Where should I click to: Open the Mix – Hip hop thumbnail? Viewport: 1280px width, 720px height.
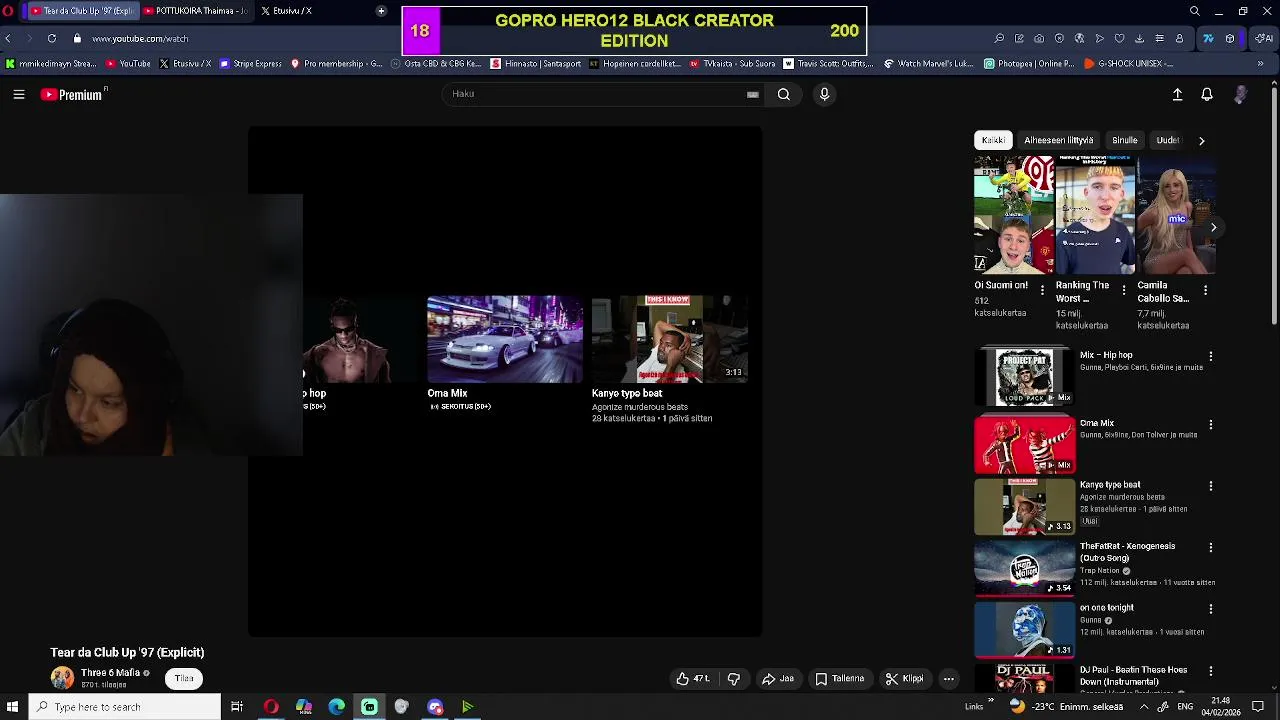(x=1024, y=376)
